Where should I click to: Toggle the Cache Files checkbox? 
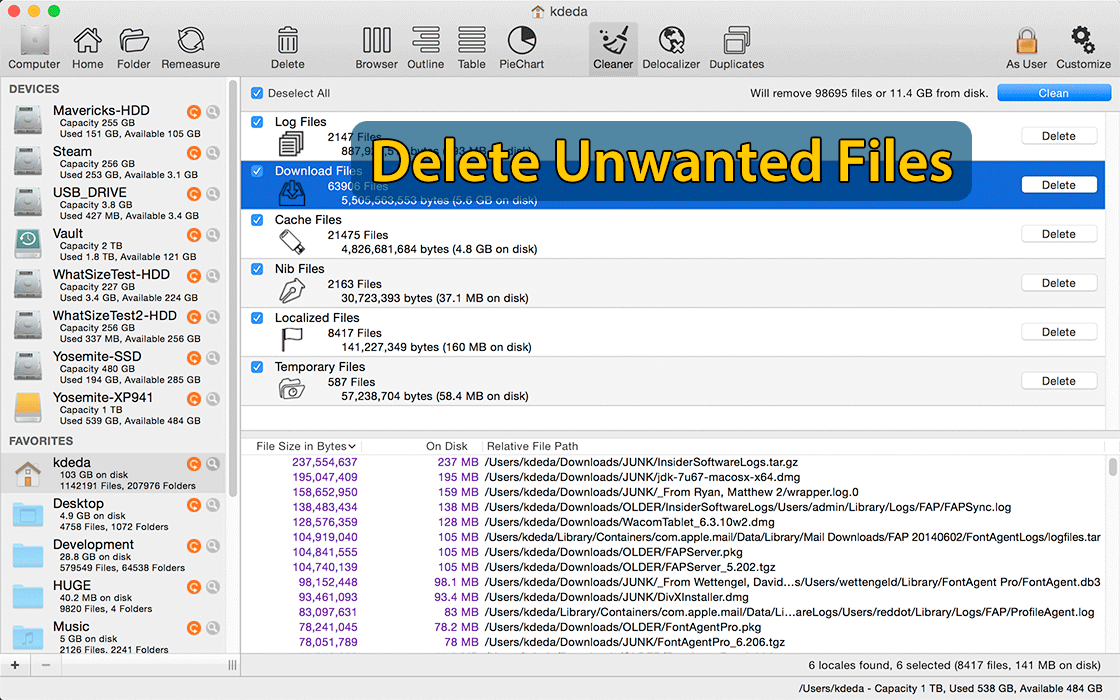click(x=257, y=220)
